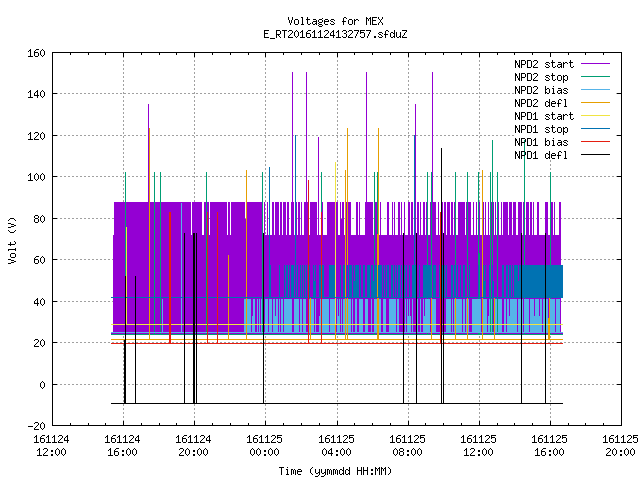Click the chart title Voltages for MEX
The image size is (640, 480).
(x=335, y=21)
